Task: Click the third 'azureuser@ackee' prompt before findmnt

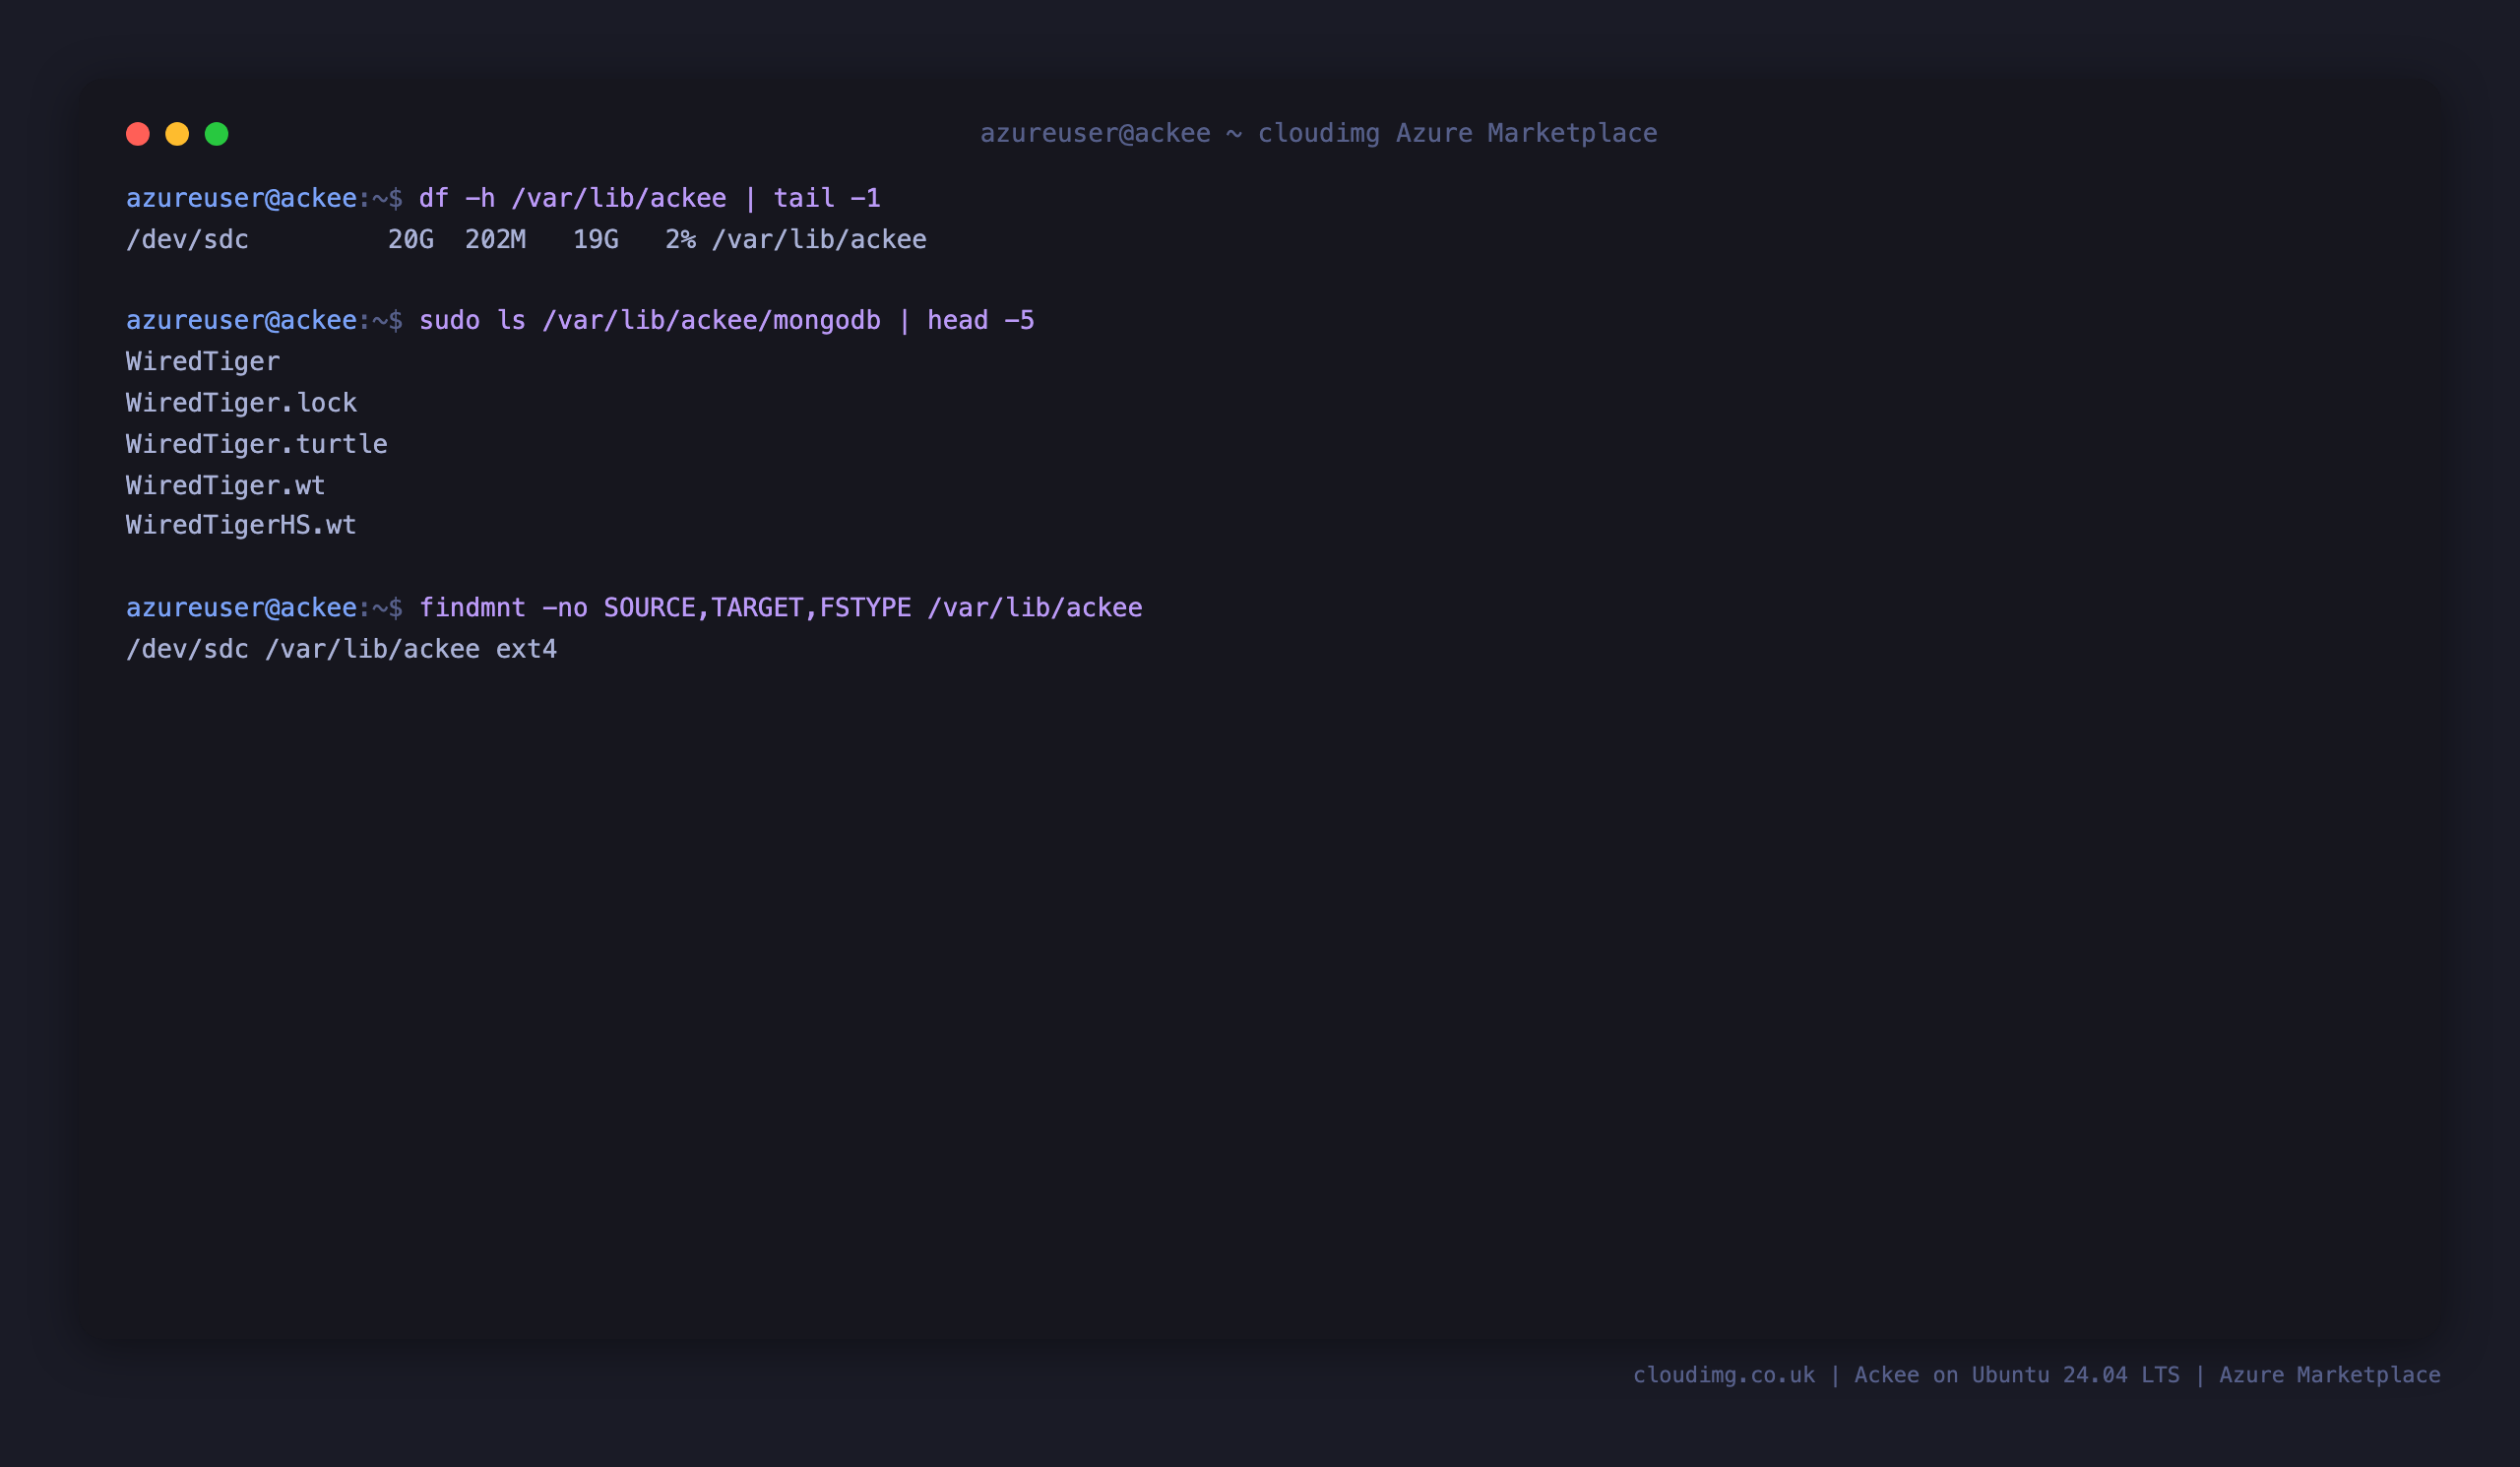Action: [x=241, y=608]
